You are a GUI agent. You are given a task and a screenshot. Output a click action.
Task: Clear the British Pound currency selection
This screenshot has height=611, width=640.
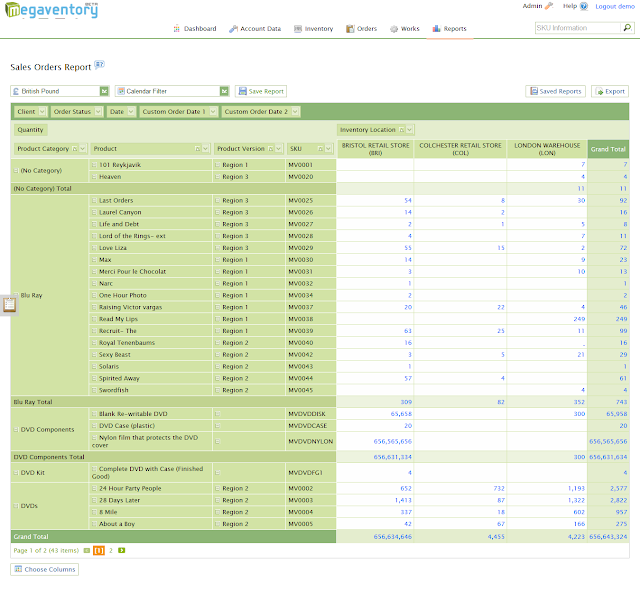click(x=104, y=91)
